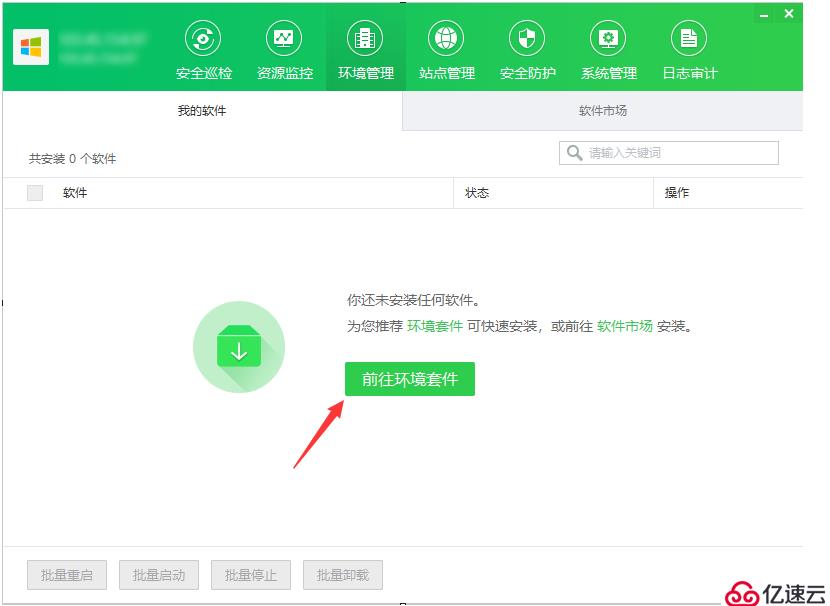
Task: Open the 日志审计 log audit panel
Action: [x=688, y=45]
